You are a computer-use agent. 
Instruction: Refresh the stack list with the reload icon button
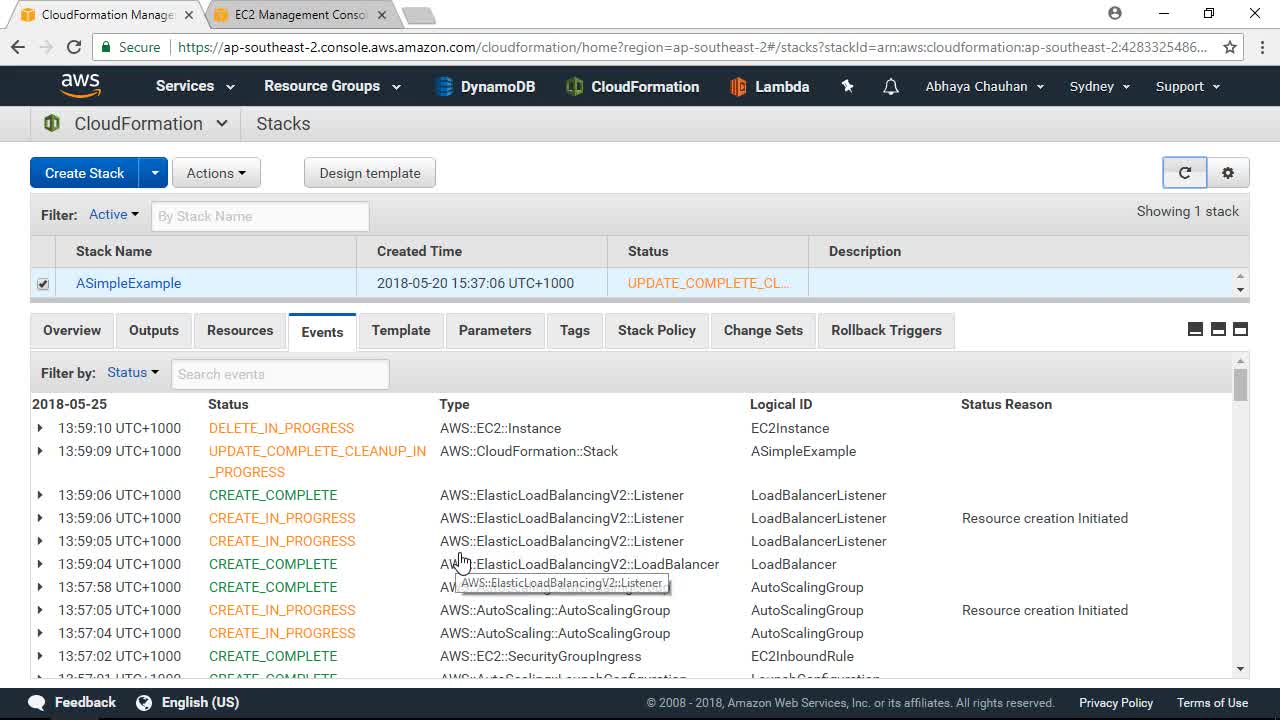coord(1185,173)
